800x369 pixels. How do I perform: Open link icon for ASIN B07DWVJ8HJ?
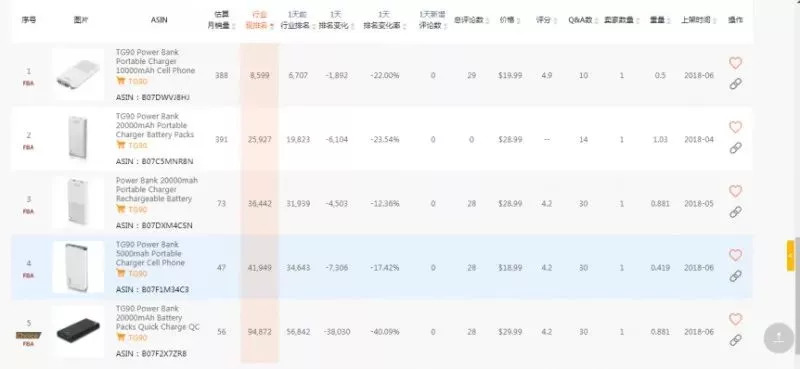tap(735, 84)
